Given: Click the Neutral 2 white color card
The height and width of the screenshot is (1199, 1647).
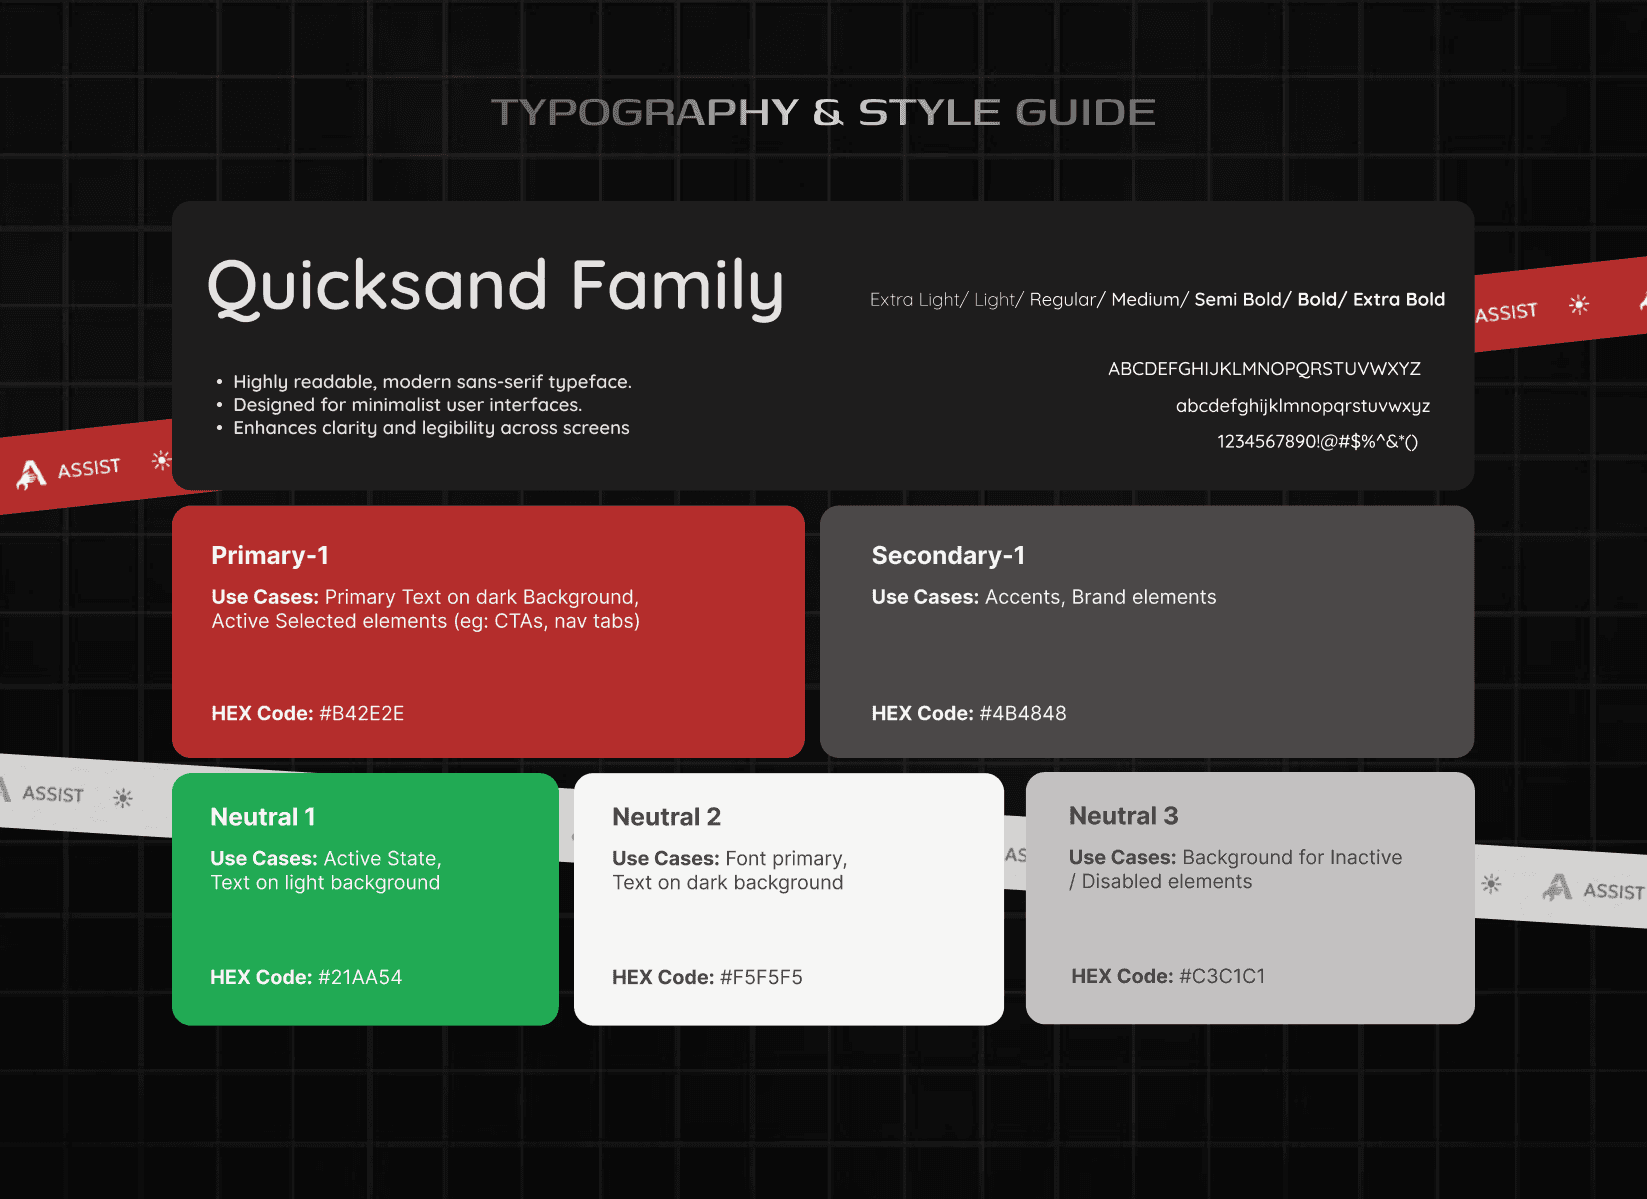Looking at the screenshot, I should point(789,899).
